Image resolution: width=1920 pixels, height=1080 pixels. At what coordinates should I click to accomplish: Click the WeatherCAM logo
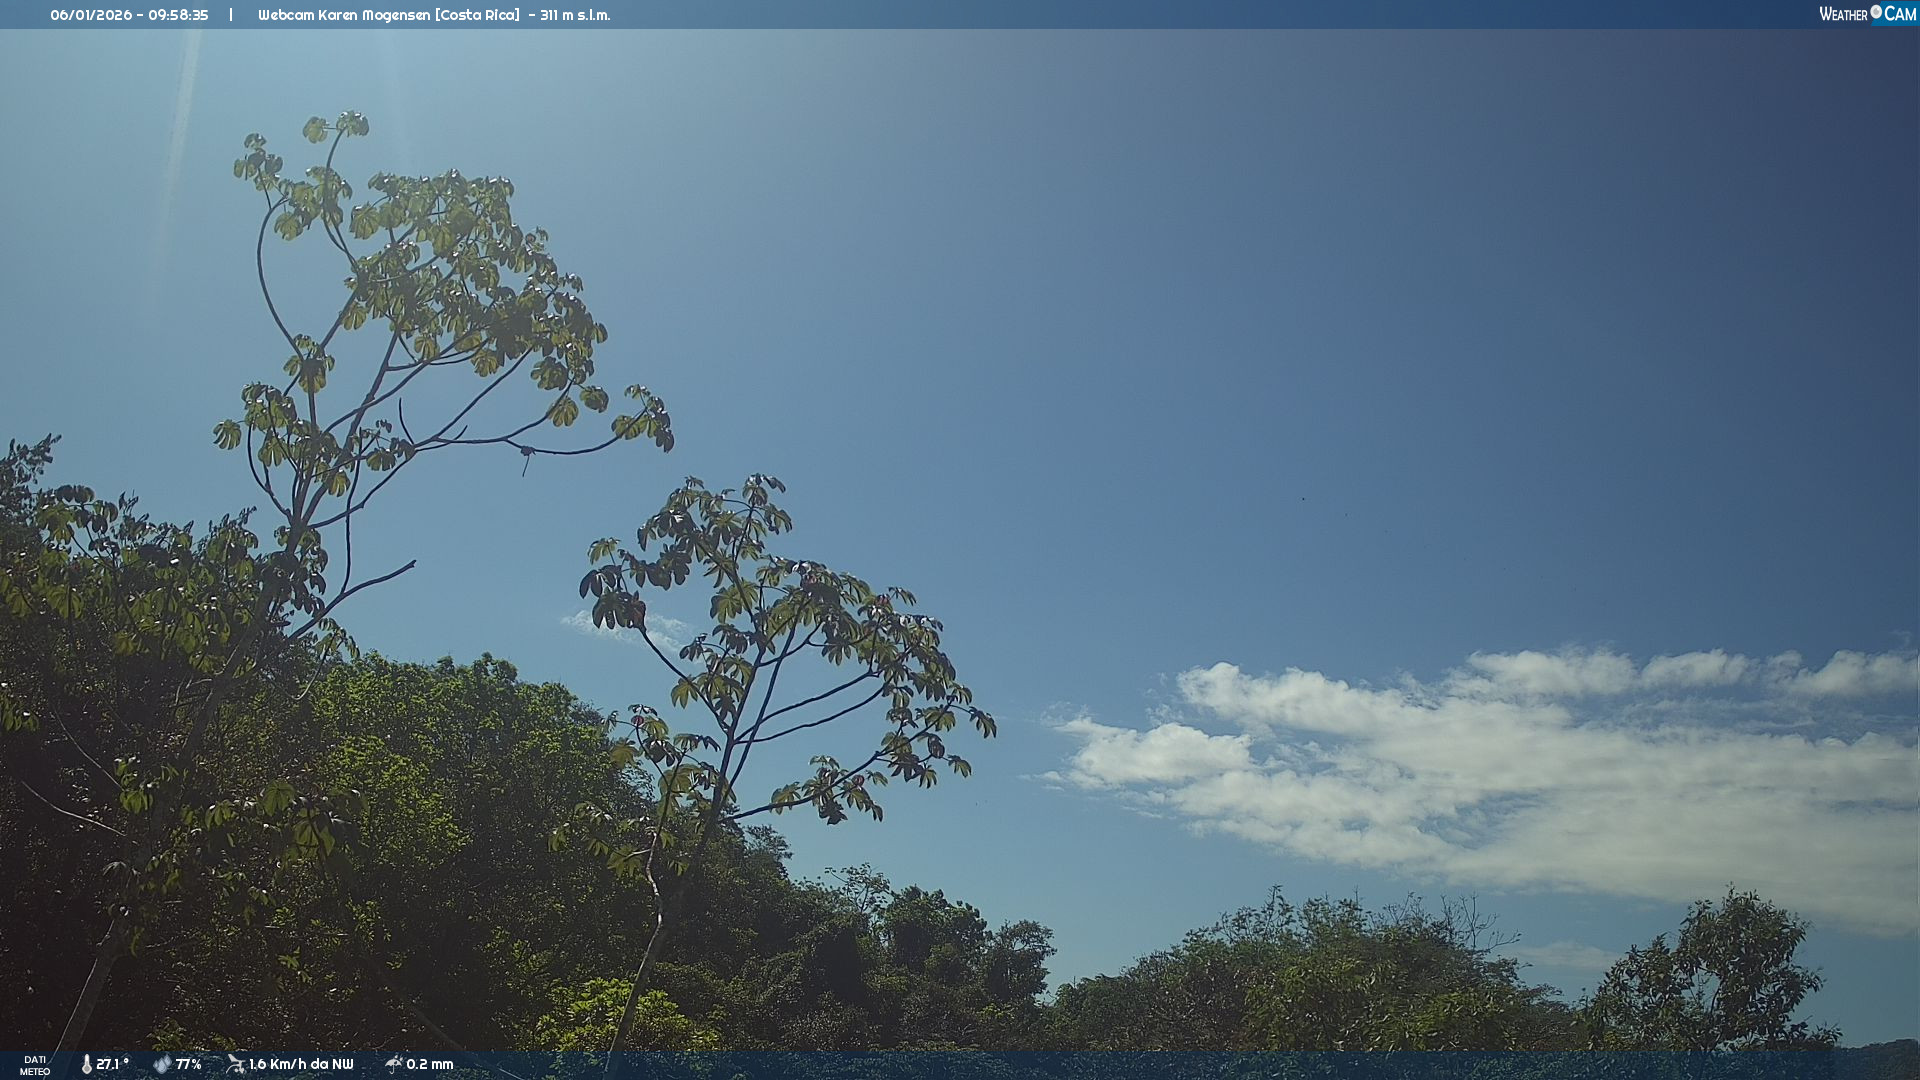point(1867,14)
